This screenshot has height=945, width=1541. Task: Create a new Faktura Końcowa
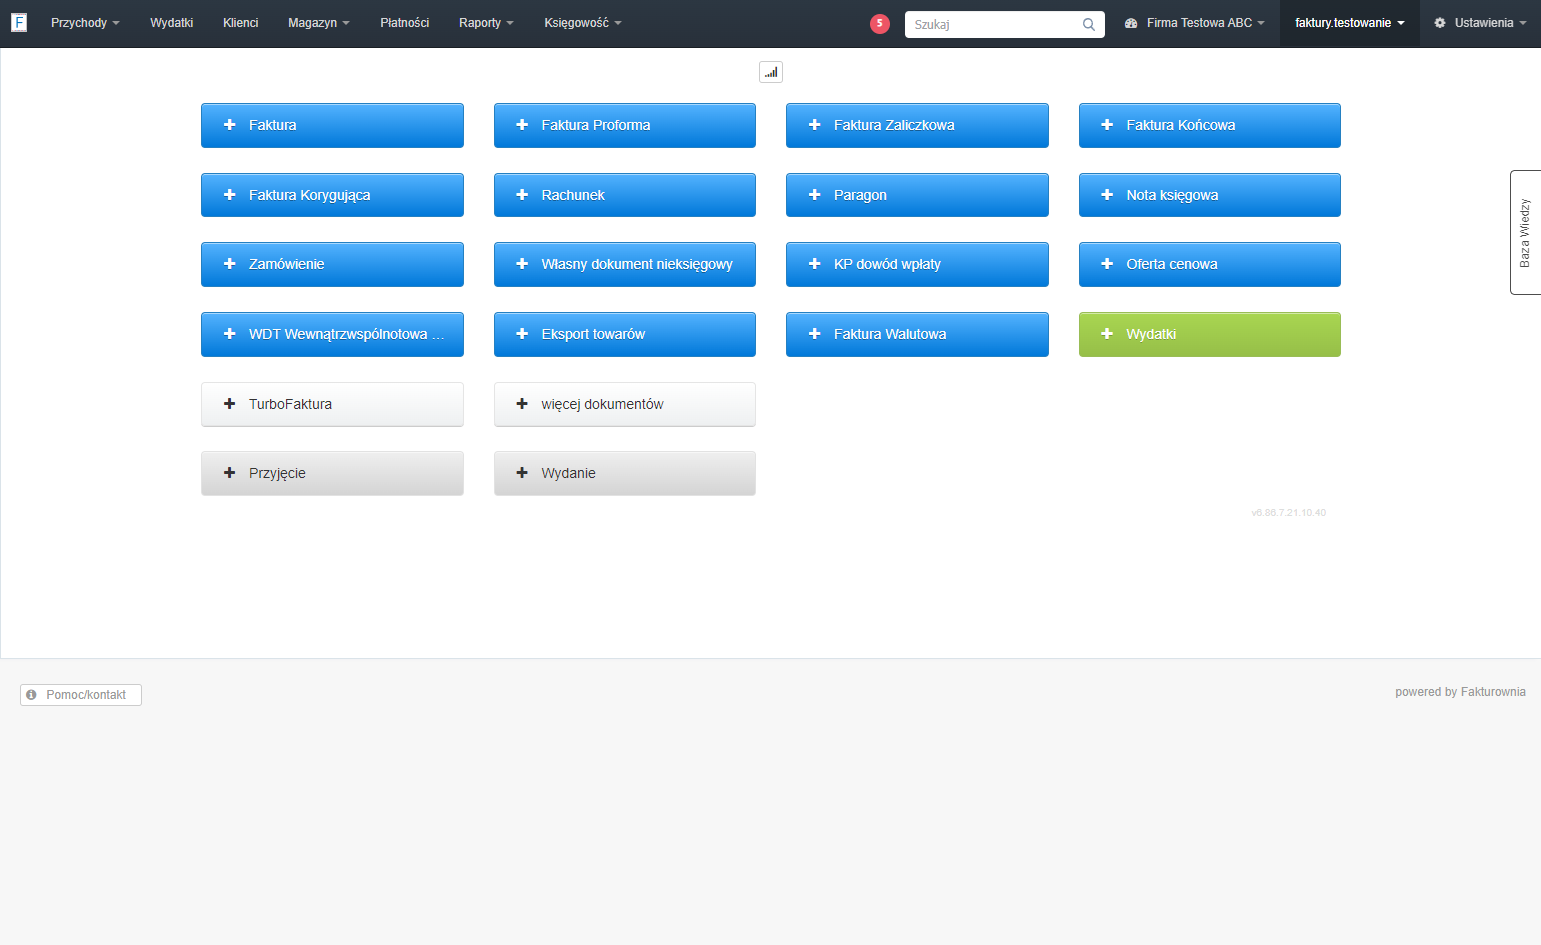point(1210,125)
